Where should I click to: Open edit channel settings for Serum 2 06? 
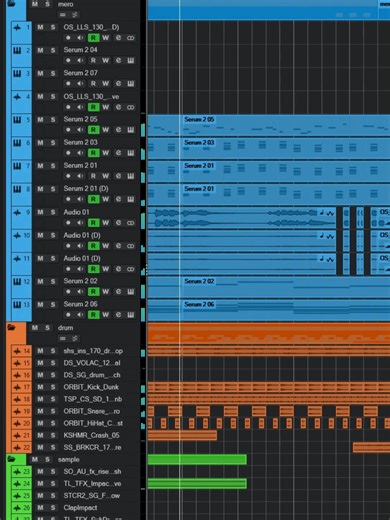click(x=118, y=315)
